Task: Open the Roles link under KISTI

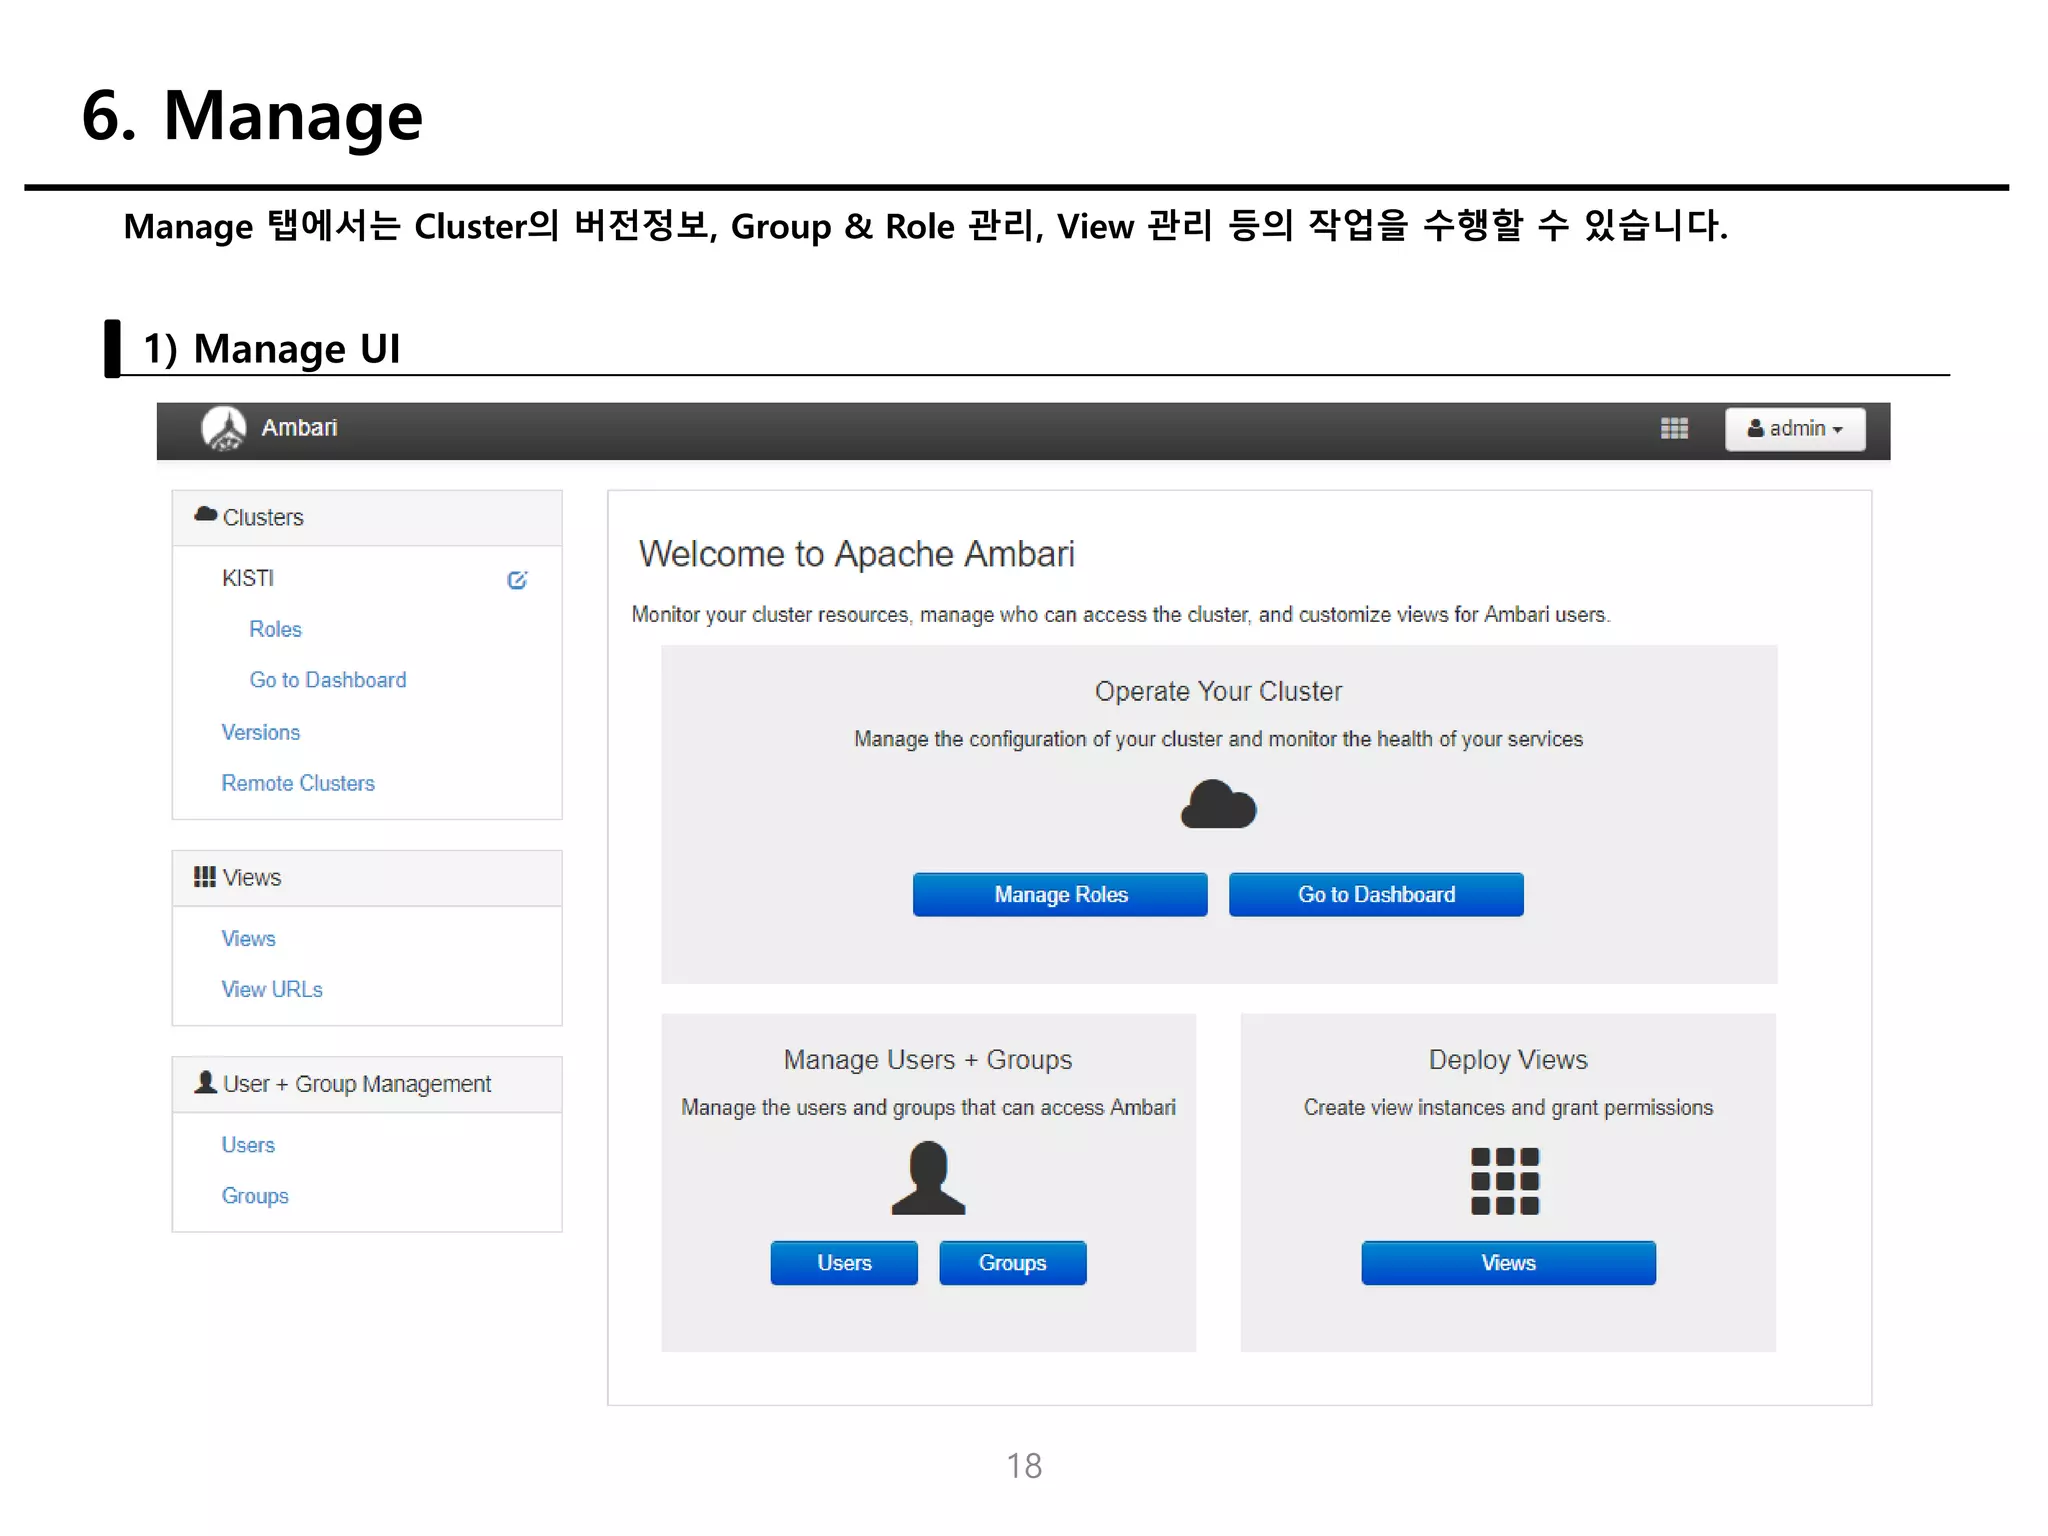Action: 275,629
